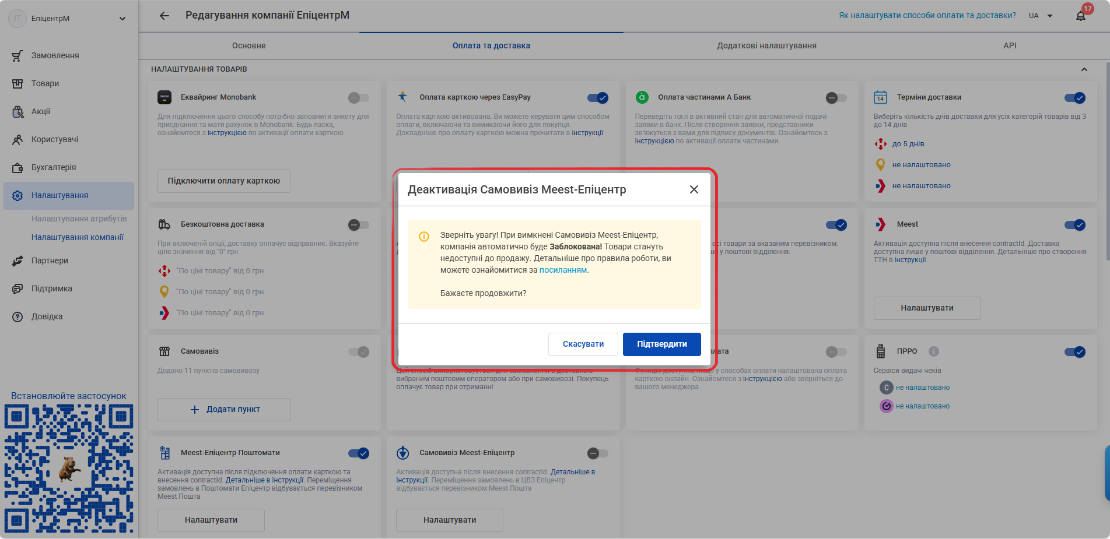Click the Meest instruction link
Screen dimensions: 1110x539
point(910,260)
